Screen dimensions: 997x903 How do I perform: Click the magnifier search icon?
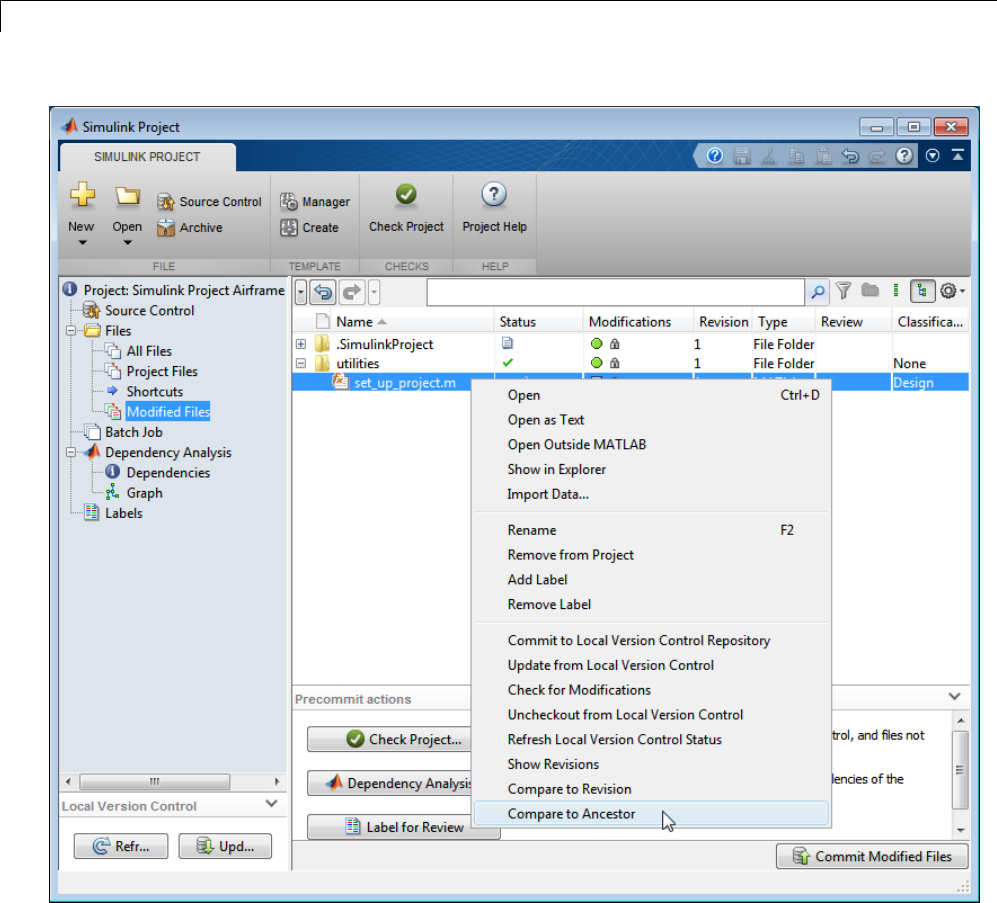pyautogui.click(x=818, y=292)
